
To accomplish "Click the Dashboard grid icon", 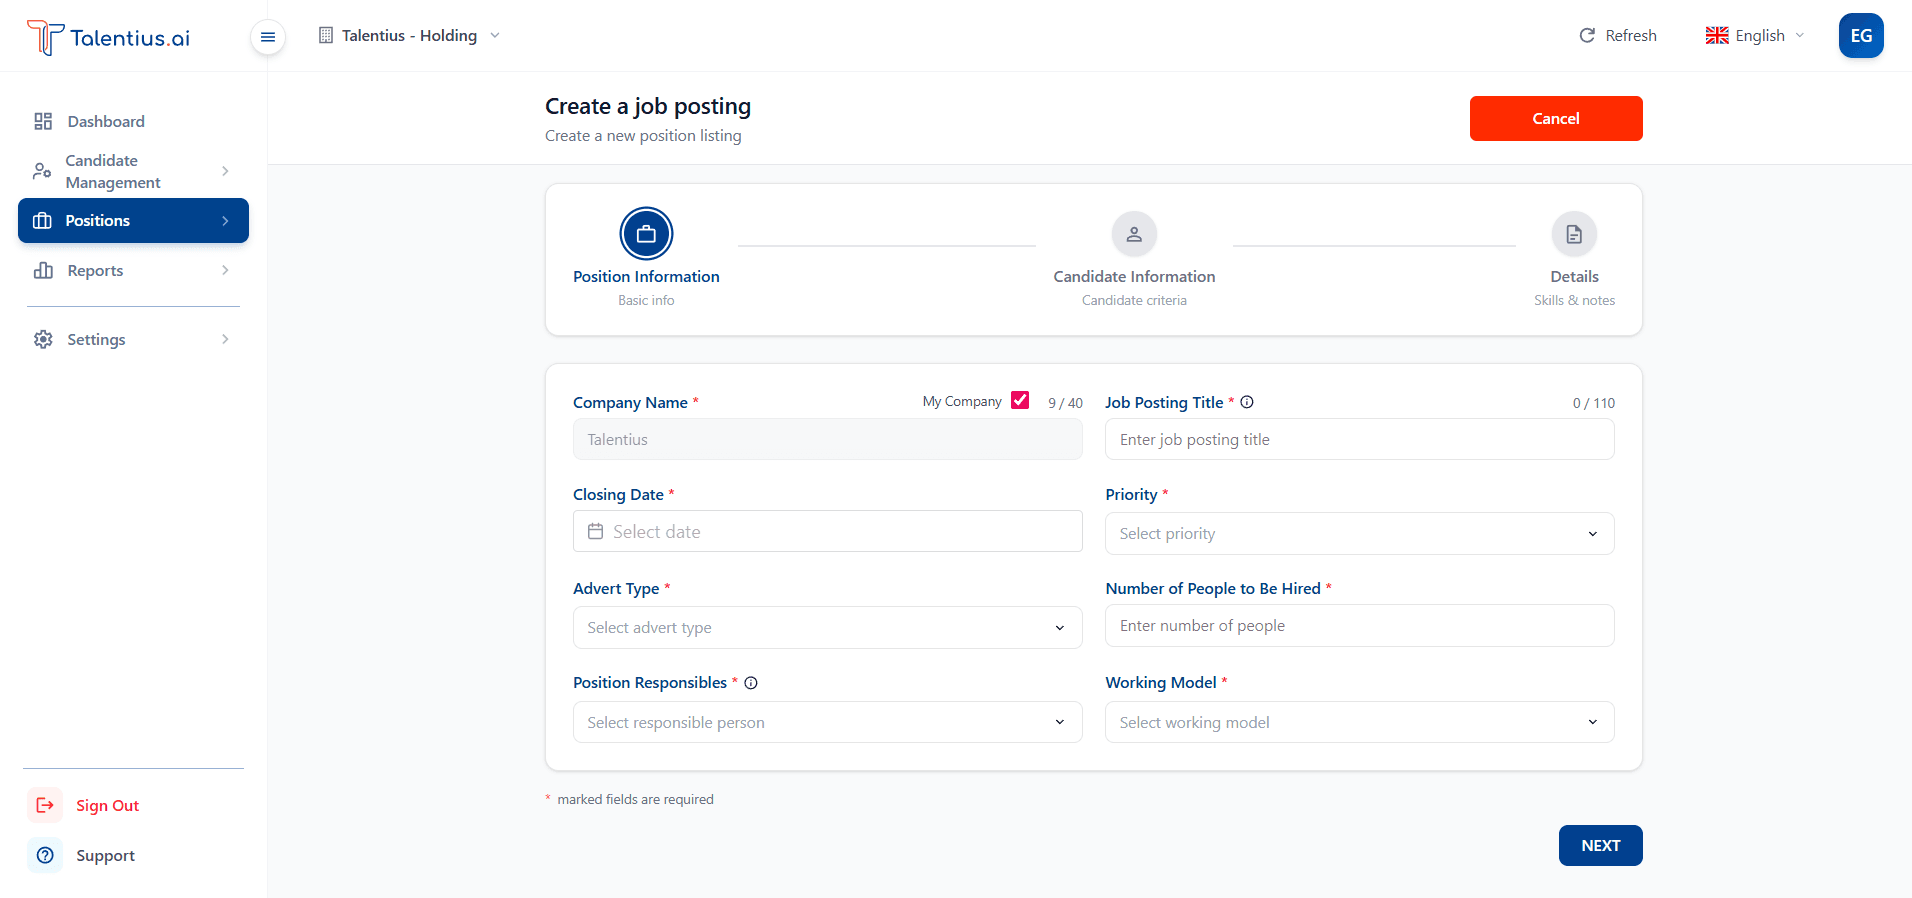I will (43, 121).
